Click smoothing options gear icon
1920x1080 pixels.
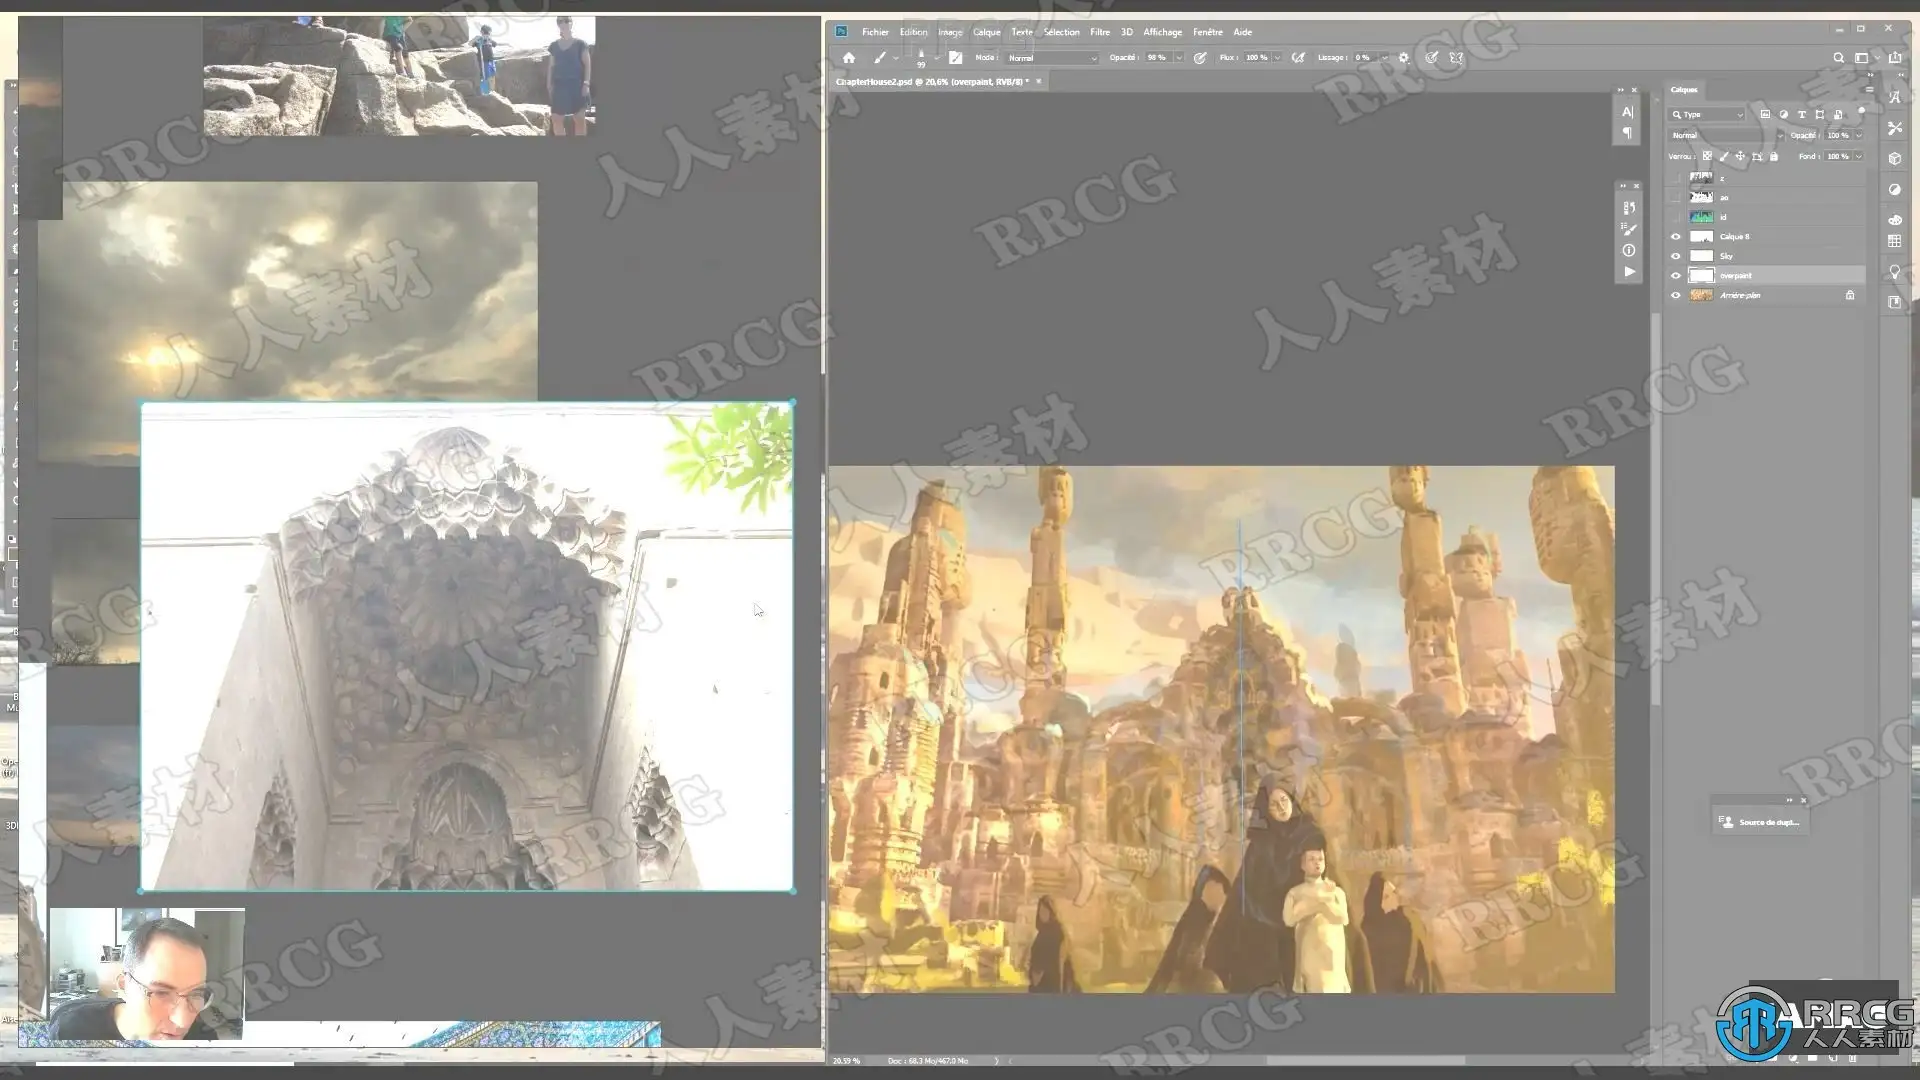(1404, 58)
